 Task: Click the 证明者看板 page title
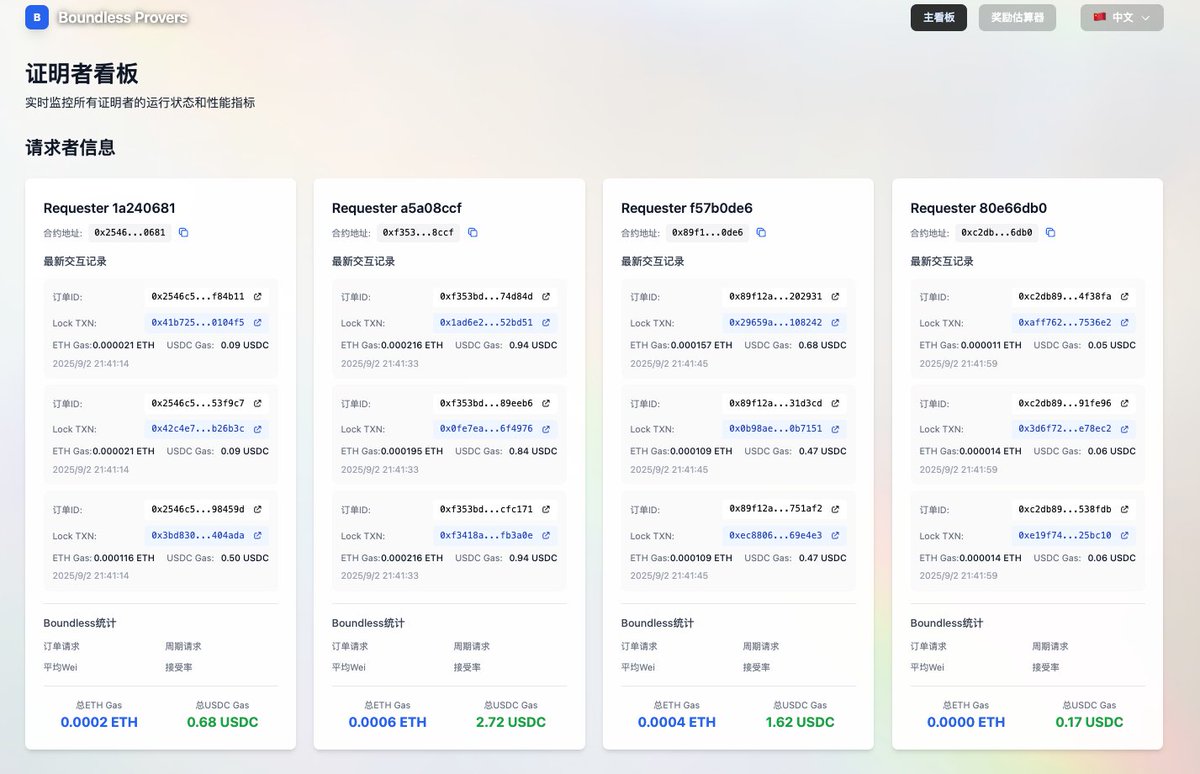point(82,73)
